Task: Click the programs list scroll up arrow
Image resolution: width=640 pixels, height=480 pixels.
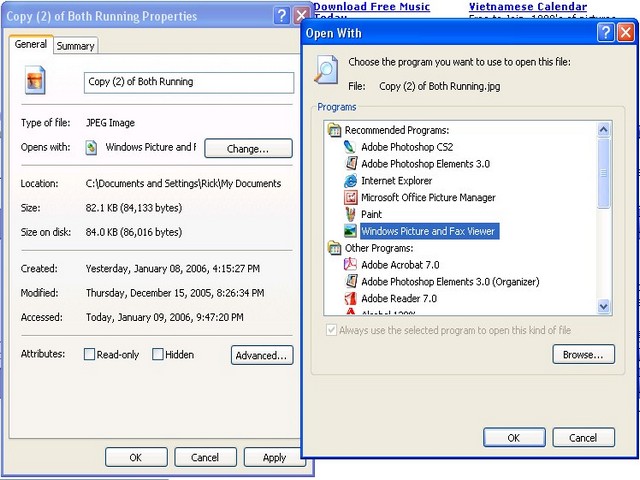Action: 603,130
